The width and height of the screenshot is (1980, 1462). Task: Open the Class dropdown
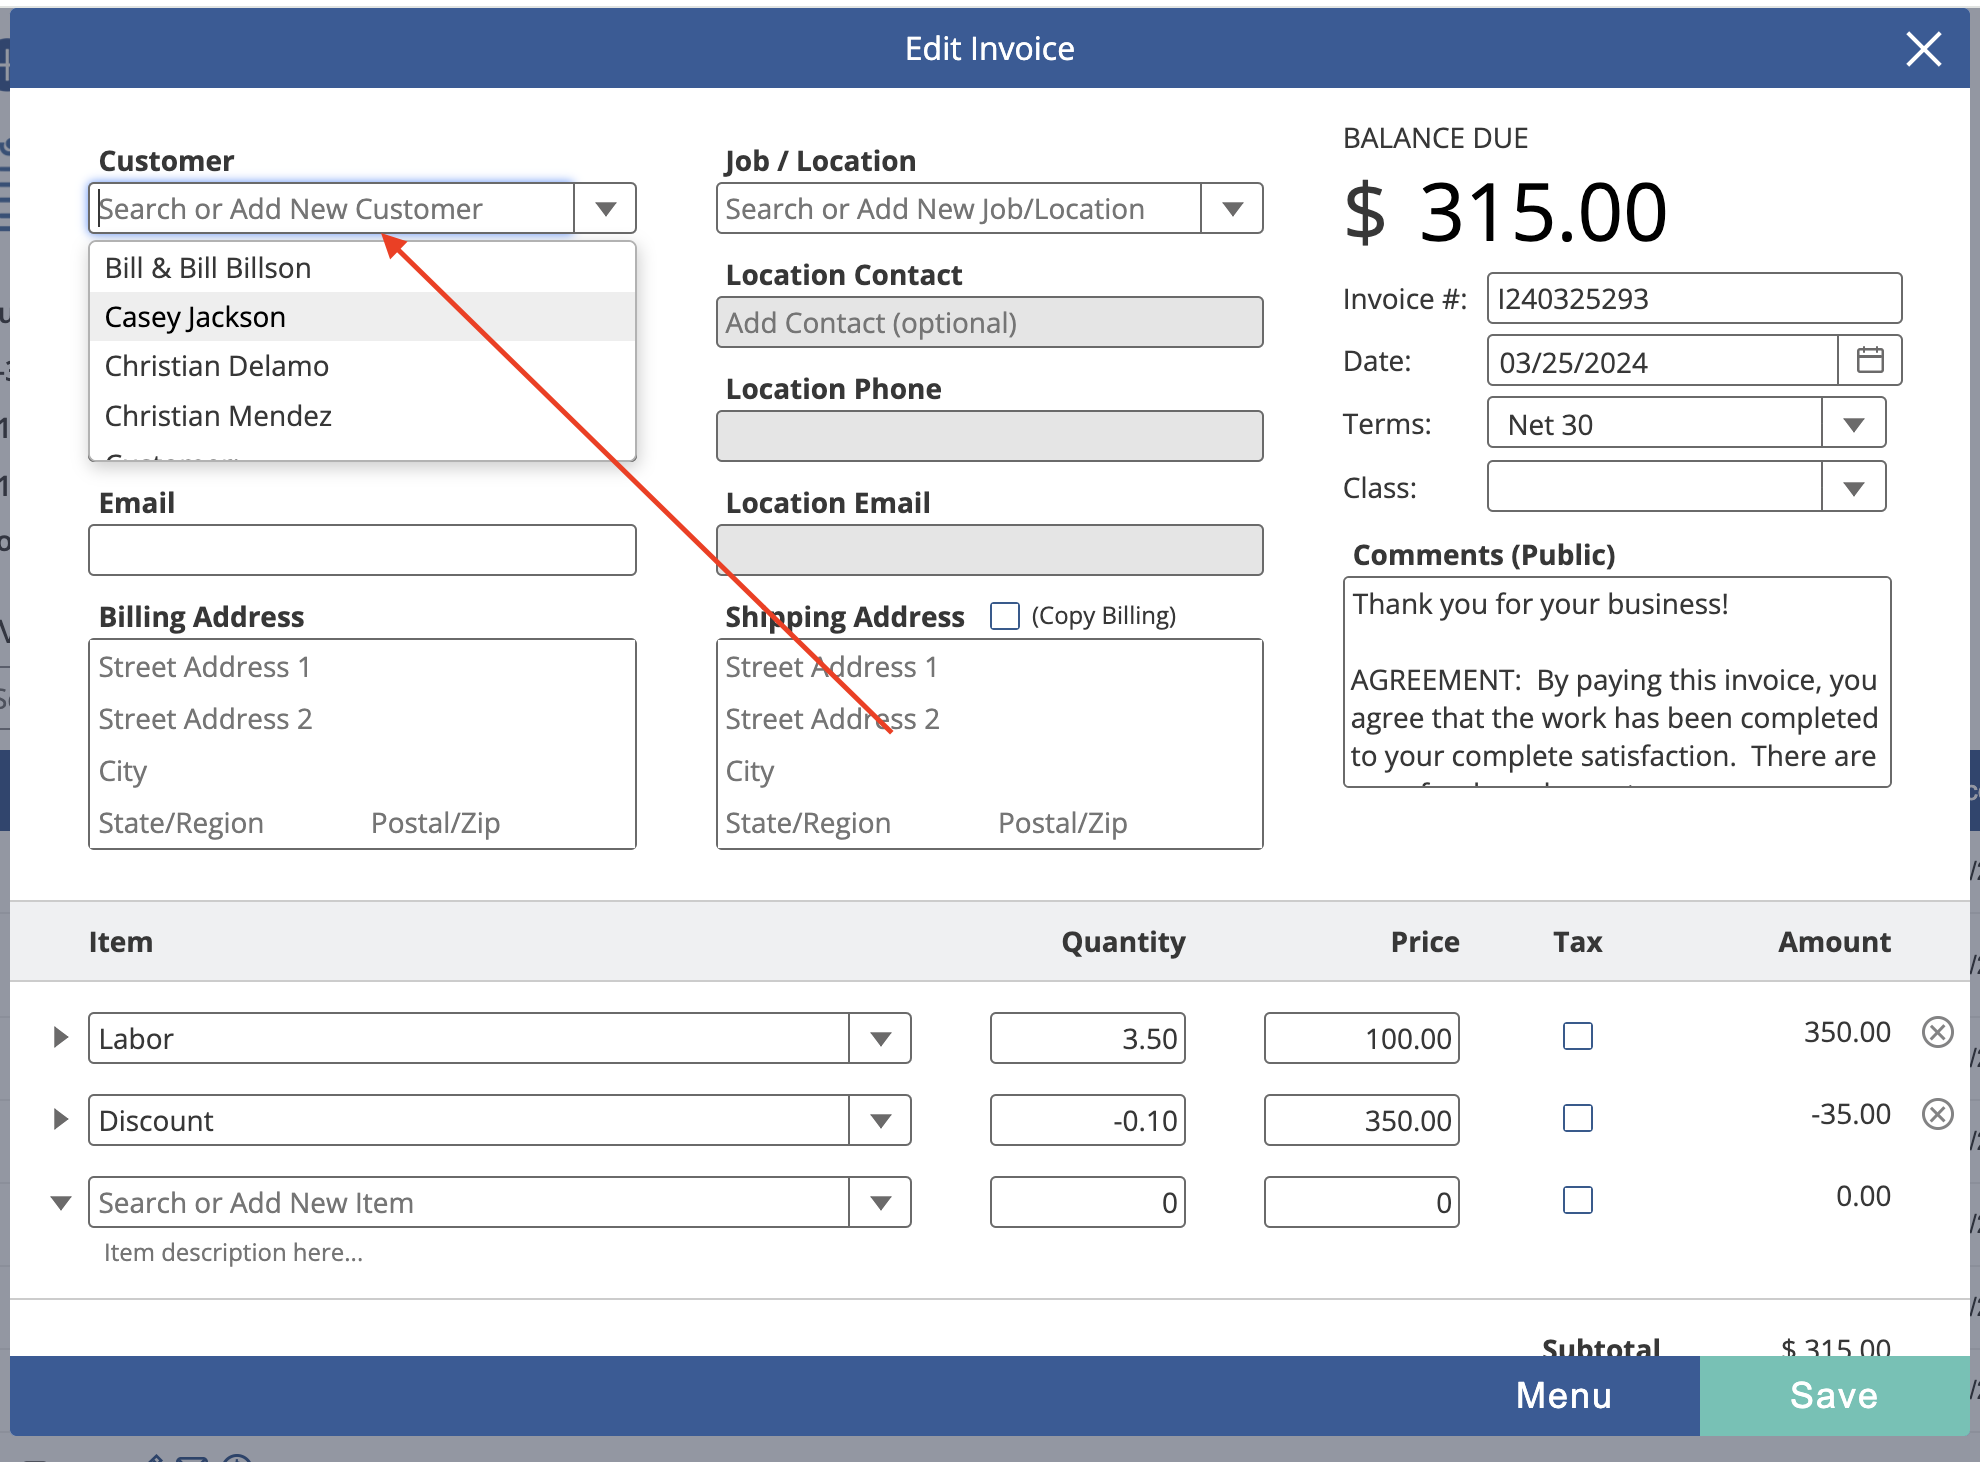pos(1854,486)
